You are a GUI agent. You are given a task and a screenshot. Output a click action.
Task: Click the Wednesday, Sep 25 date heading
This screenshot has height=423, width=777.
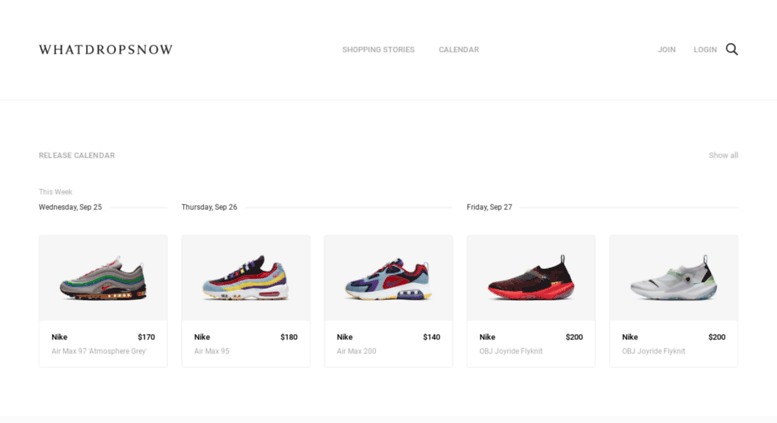pyautogui.click(x=70, y=207)
